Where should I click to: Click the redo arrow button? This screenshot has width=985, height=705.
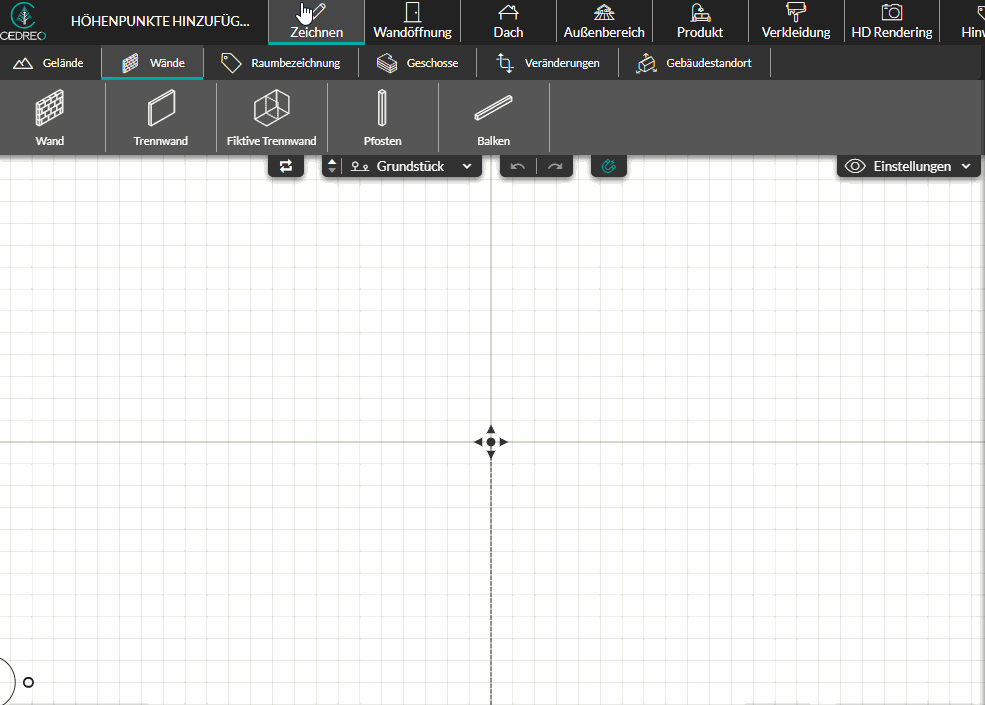pos(555,167)
